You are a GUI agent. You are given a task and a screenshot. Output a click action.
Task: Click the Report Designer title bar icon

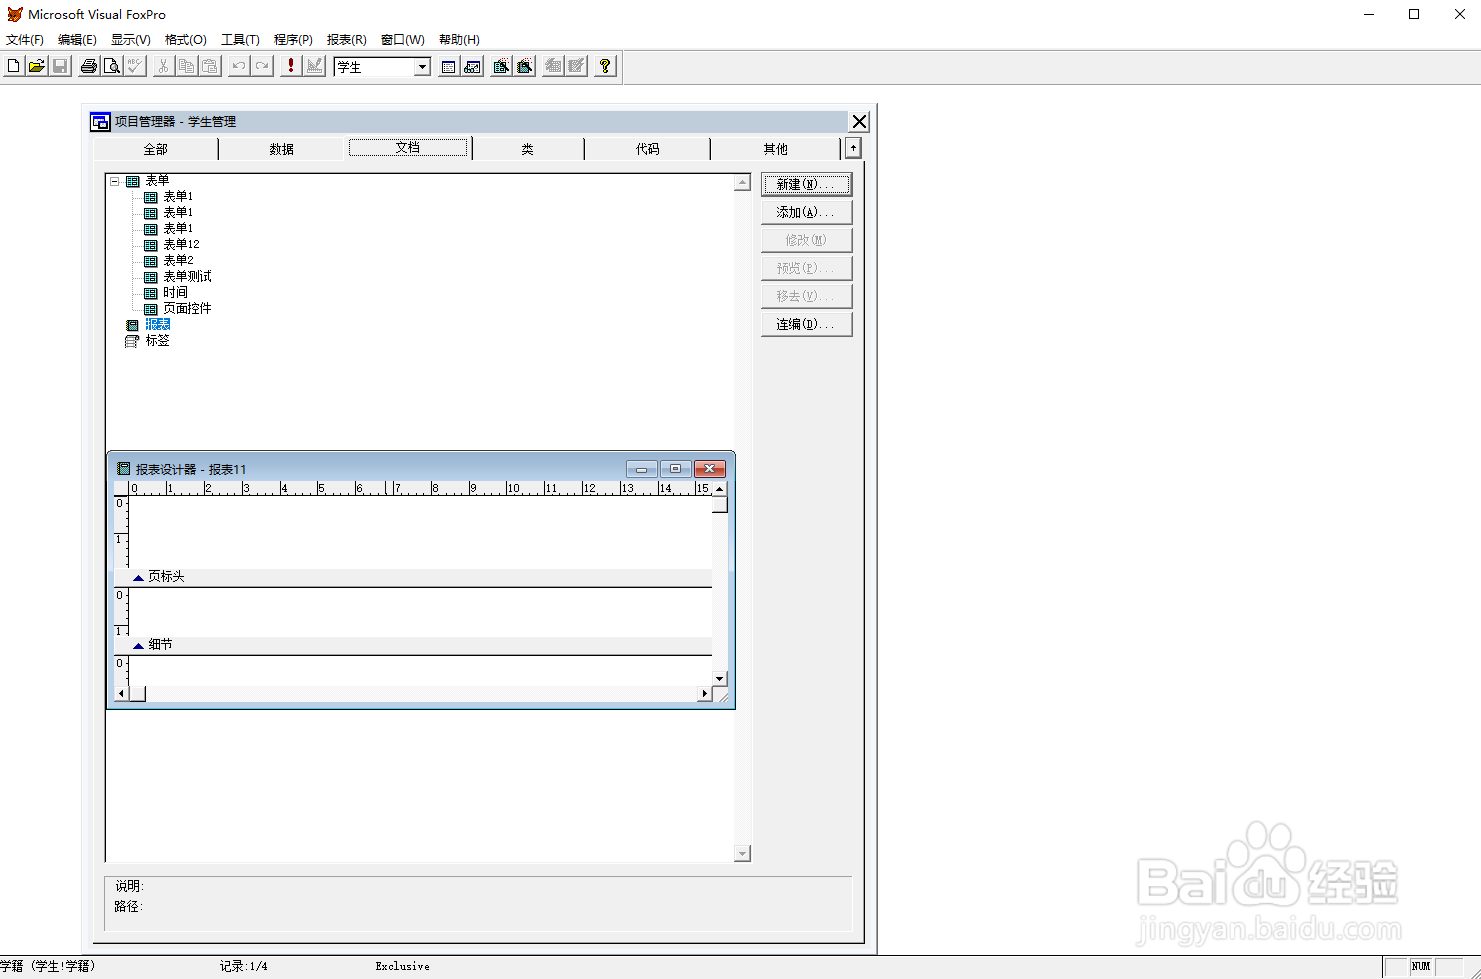(123, 468)
